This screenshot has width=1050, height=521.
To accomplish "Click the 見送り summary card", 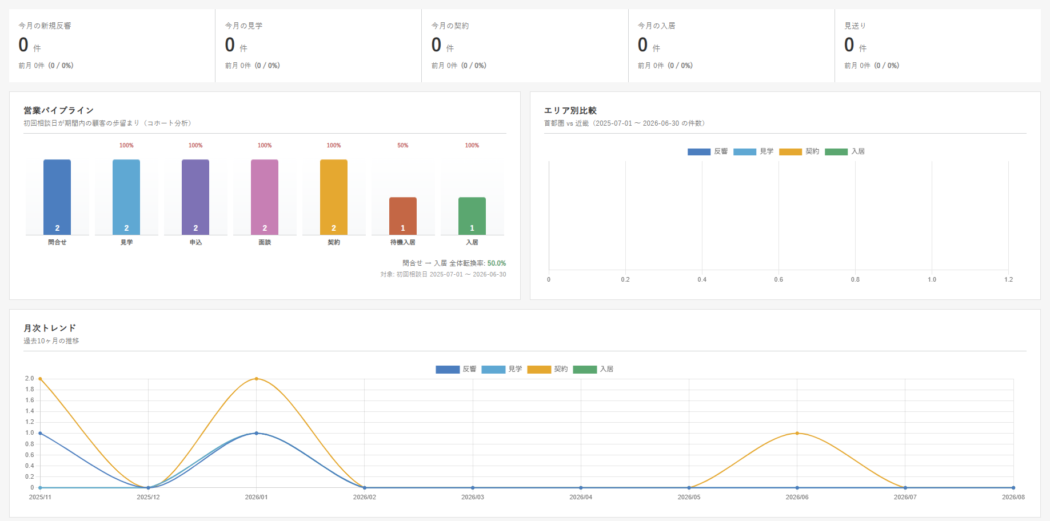I will [938, 46].
